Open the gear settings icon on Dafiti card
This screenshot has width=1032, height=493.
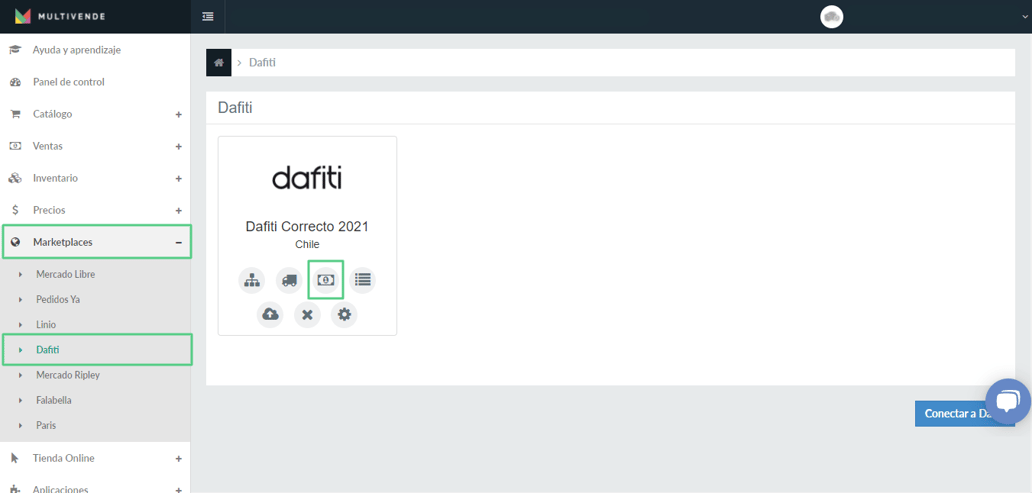coord(344,315)
